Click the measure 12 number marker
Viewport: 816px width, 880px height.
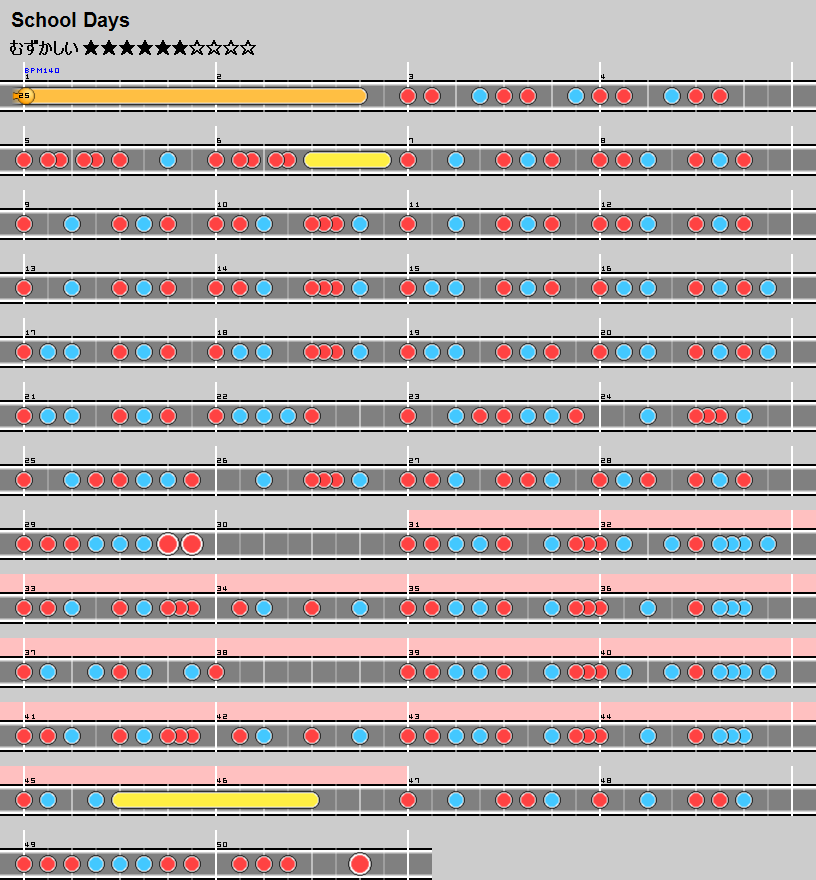(x=606, y=205)
